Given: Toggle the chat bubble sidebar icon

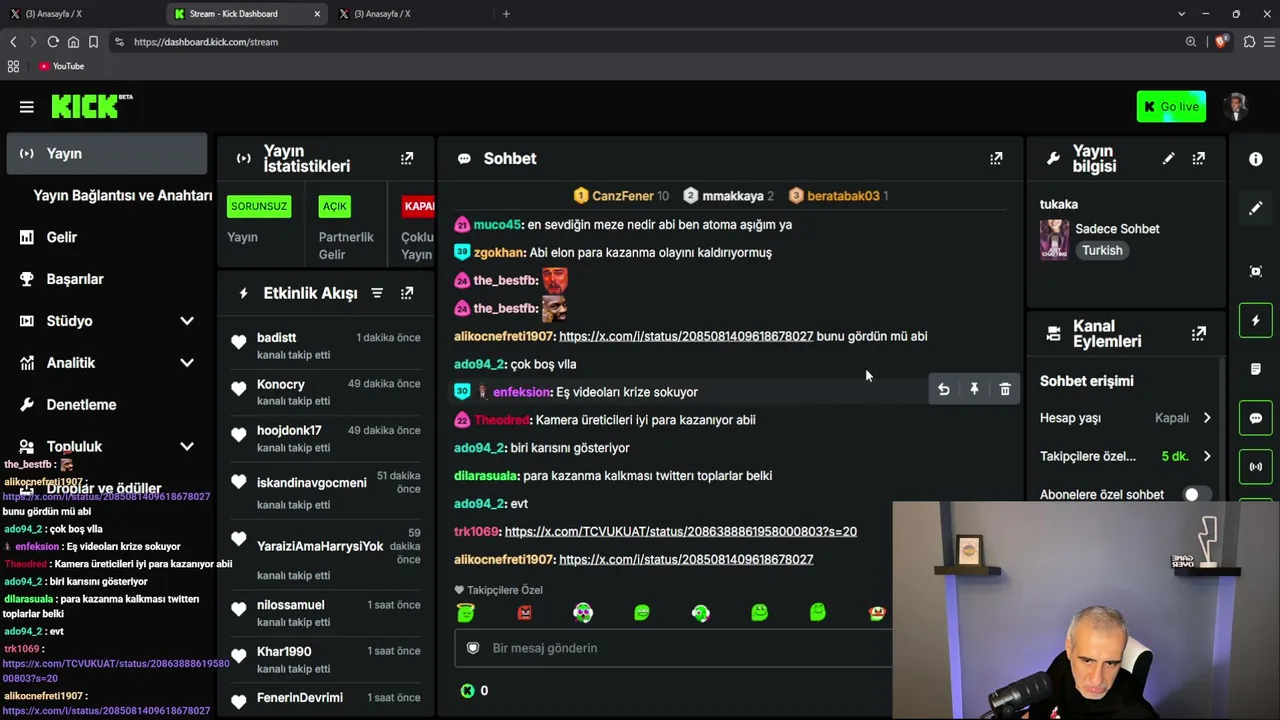Looking at the screenshot, I should click(x=1256, y=418).
